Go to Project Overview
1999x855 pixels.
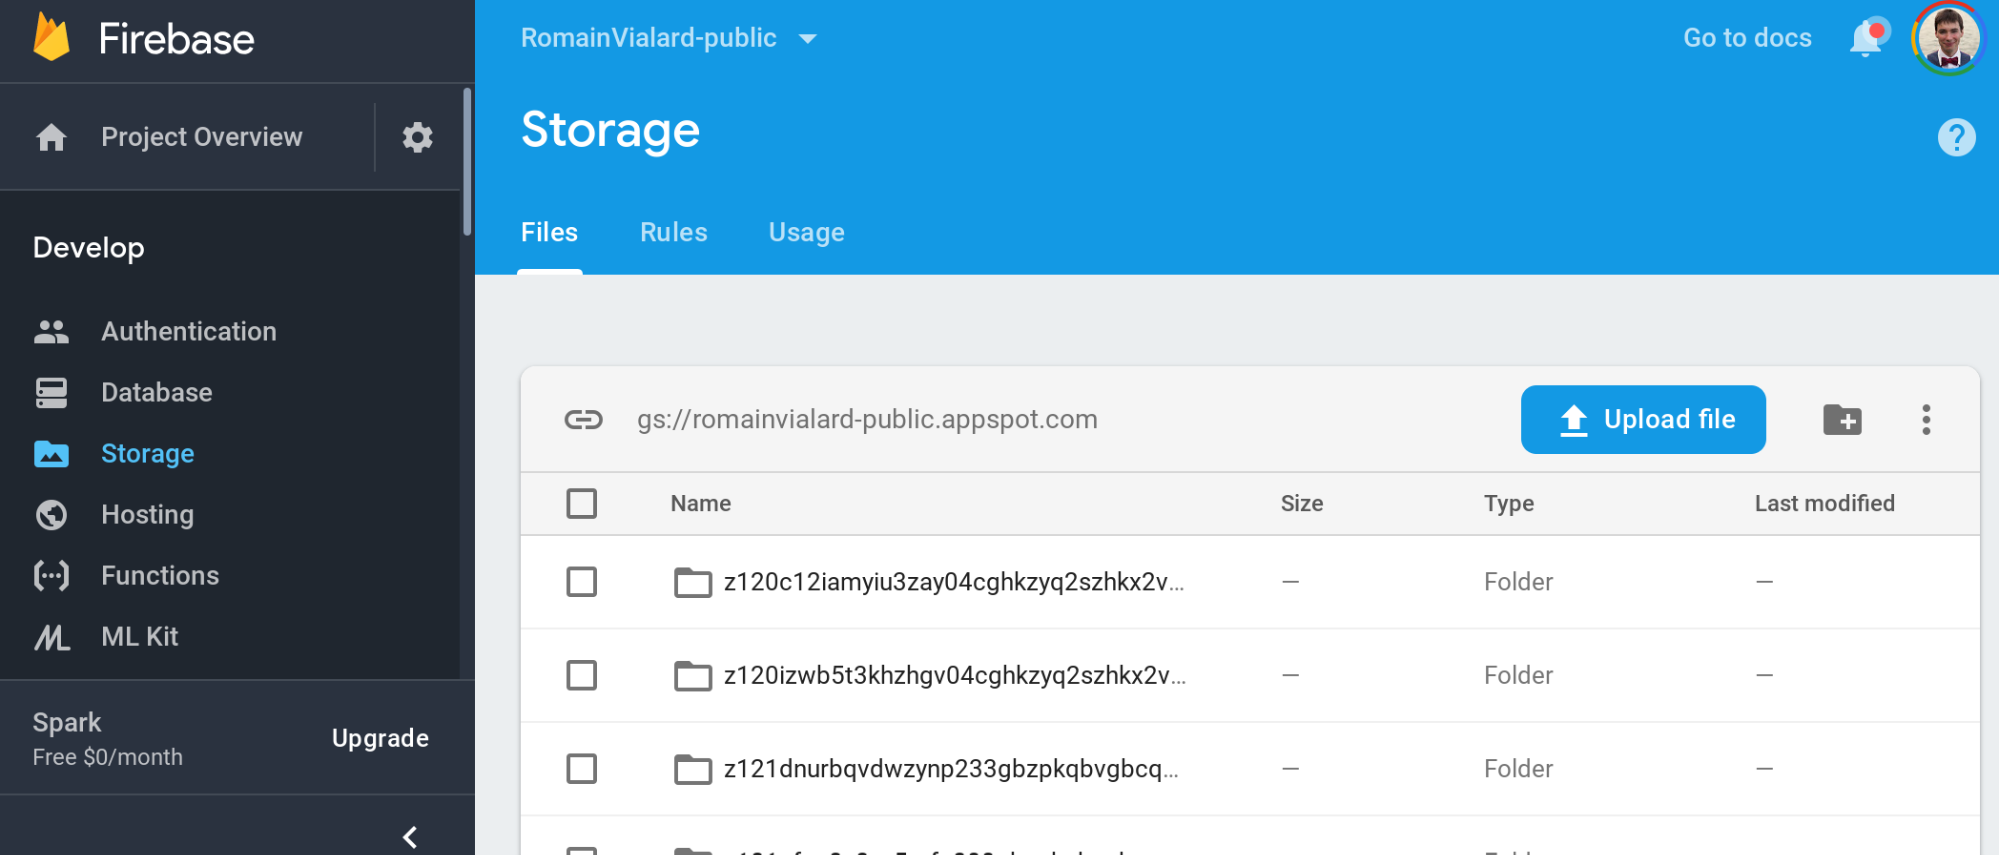click(201, 137)
